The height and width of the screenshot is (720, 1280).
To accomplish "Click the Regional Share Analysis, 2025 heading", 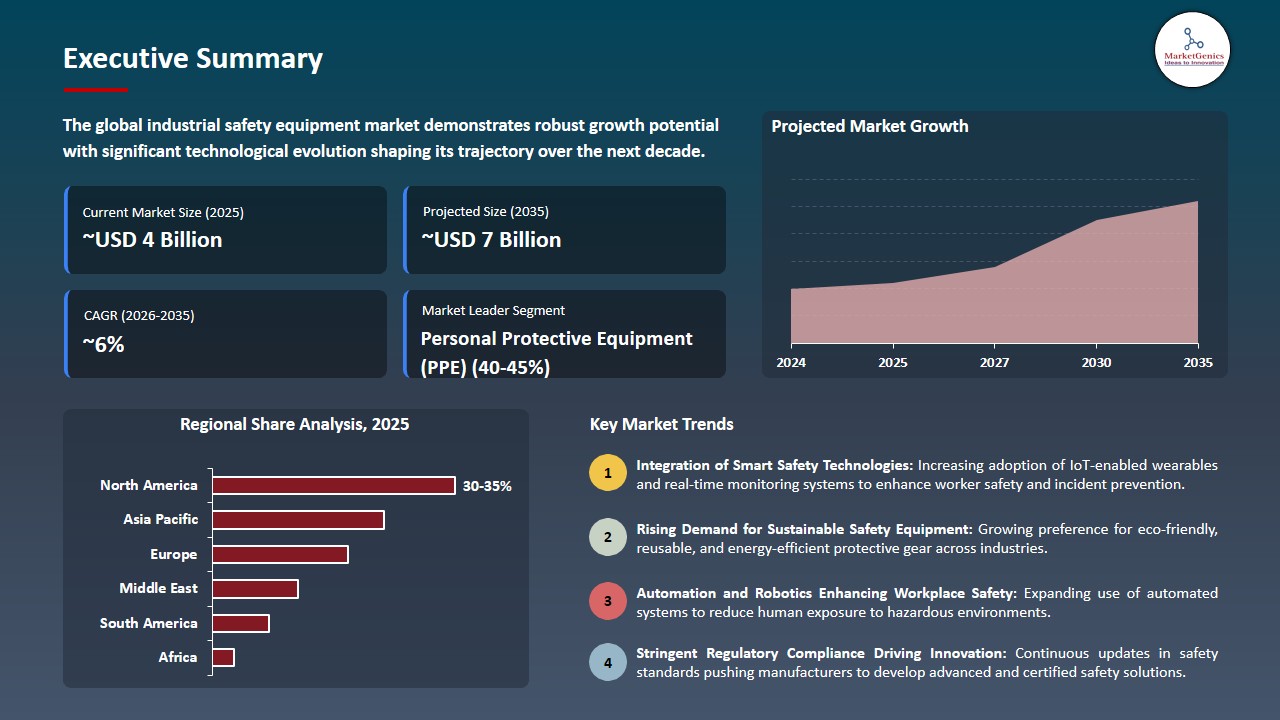I will click(294, 424).
